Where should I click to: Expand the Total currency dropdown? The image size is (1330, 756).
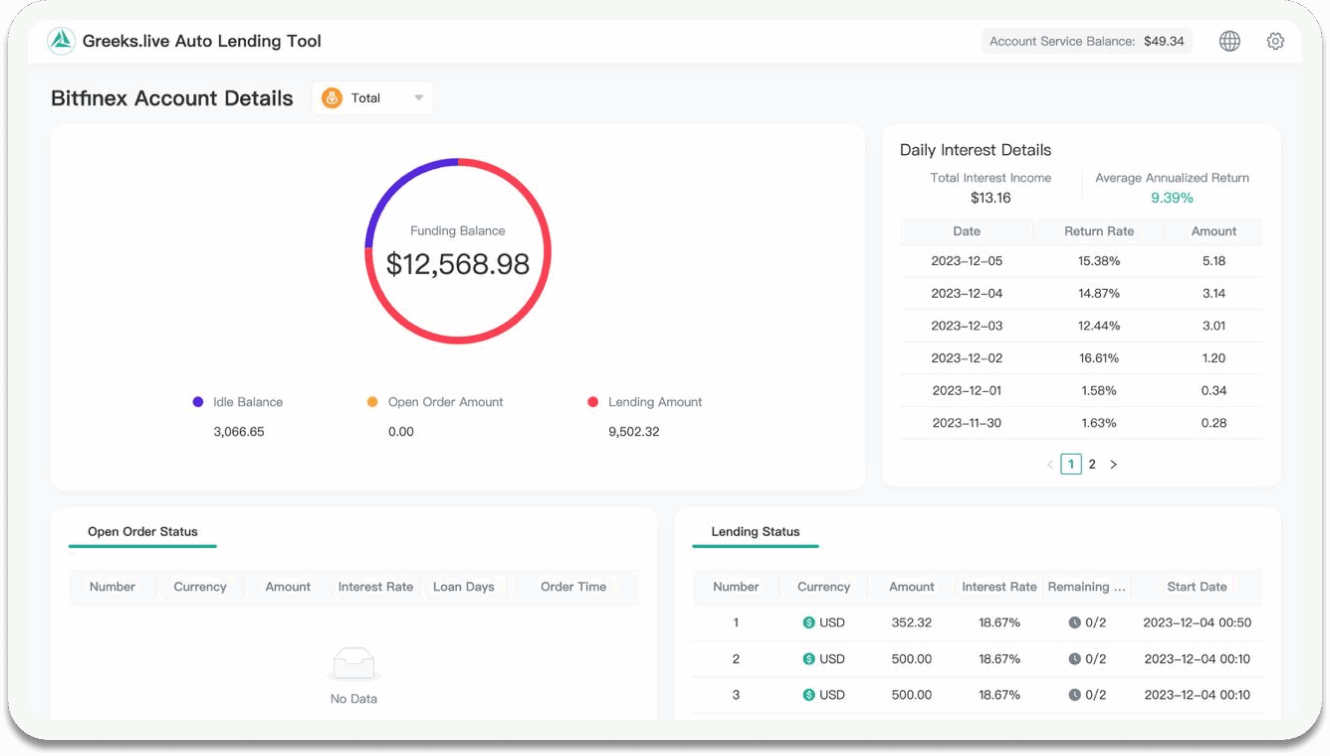click(x=418, y=98)
